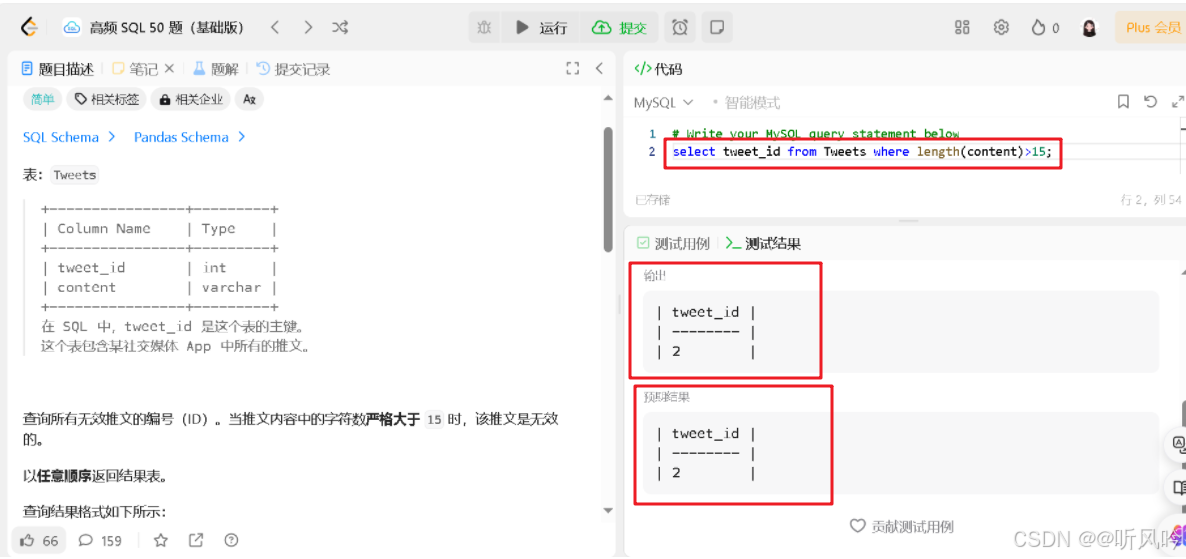
Task: Click the bookmark icon in code panel
Action: [1124, 101]
